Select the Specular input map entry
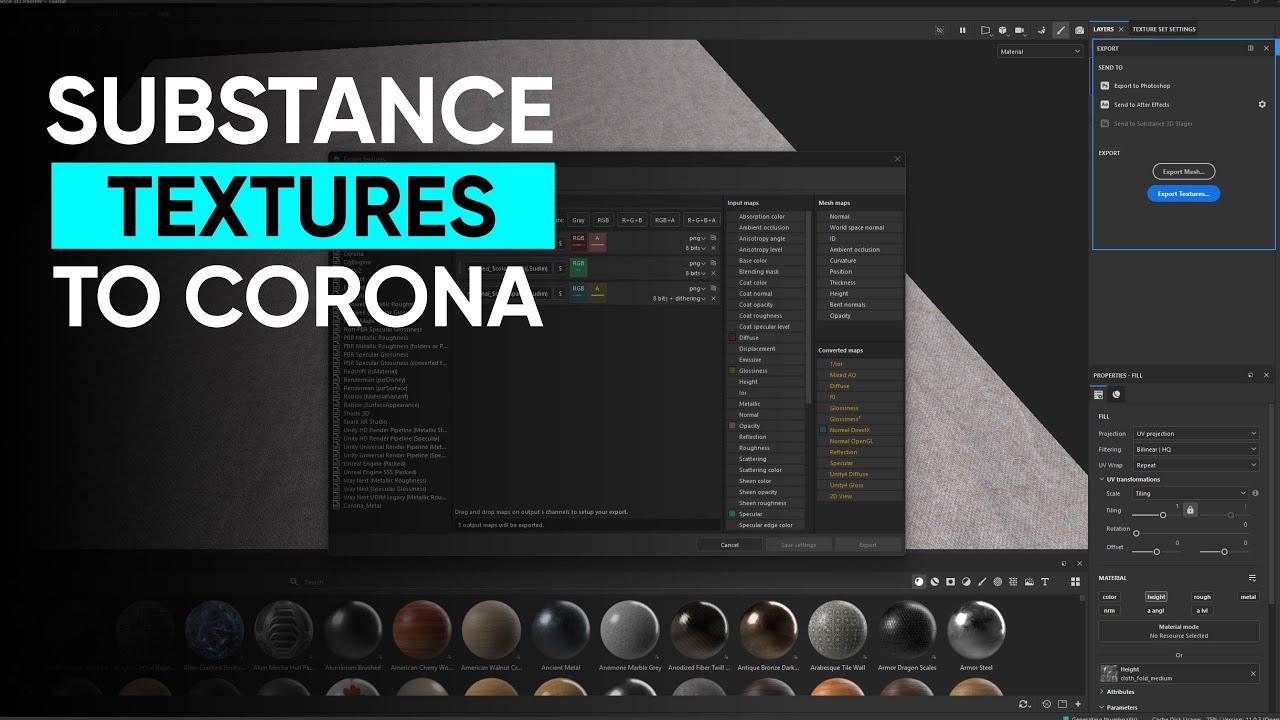The image size is (1280, 720). [751, 514]
